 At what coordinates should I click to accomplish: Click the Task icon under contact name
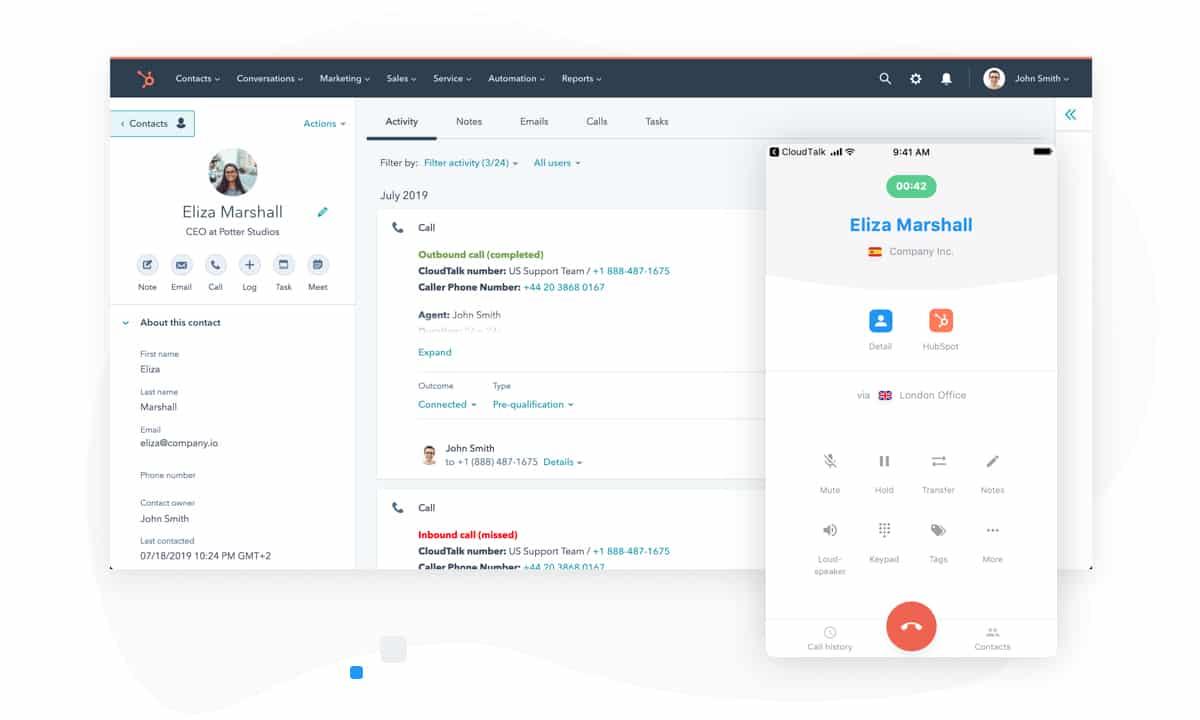pos(283,265)
